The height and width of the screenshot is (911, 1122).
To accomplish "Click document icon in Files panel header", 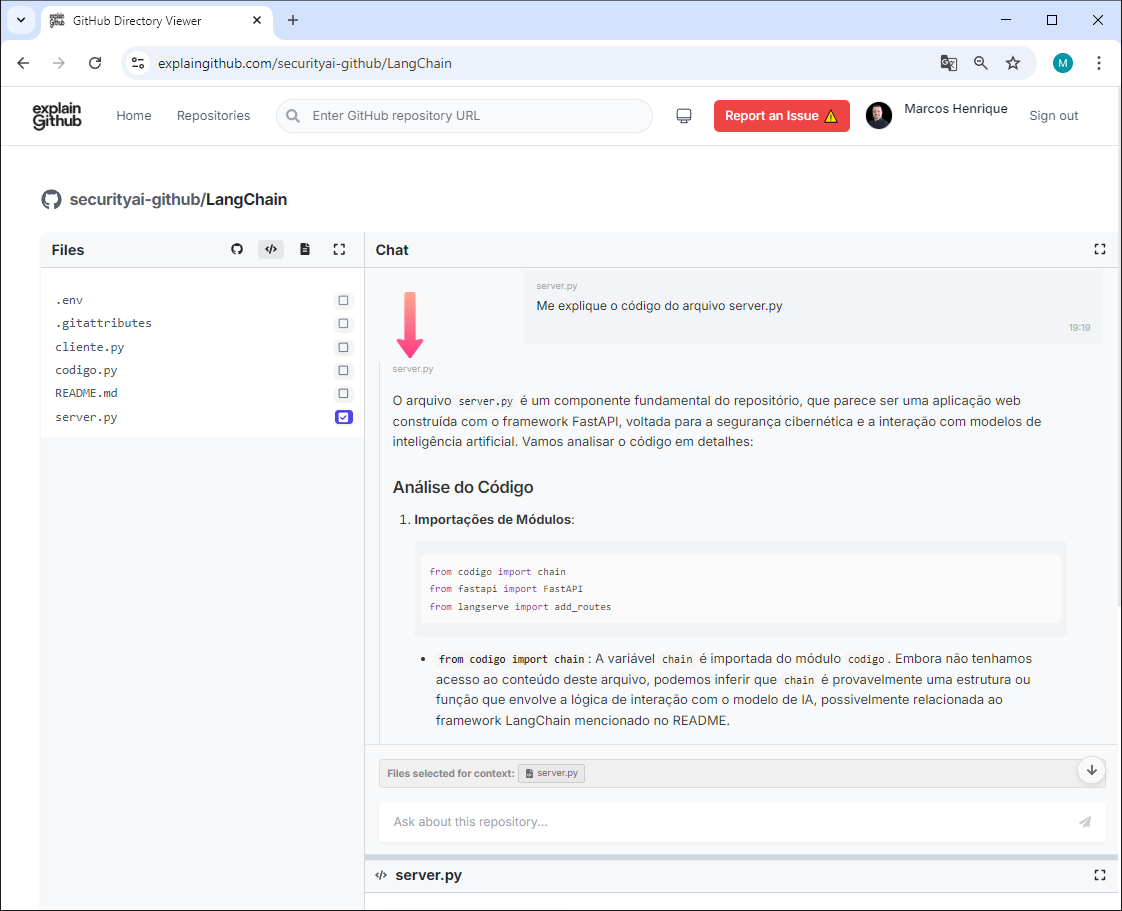I will (305, 249).
